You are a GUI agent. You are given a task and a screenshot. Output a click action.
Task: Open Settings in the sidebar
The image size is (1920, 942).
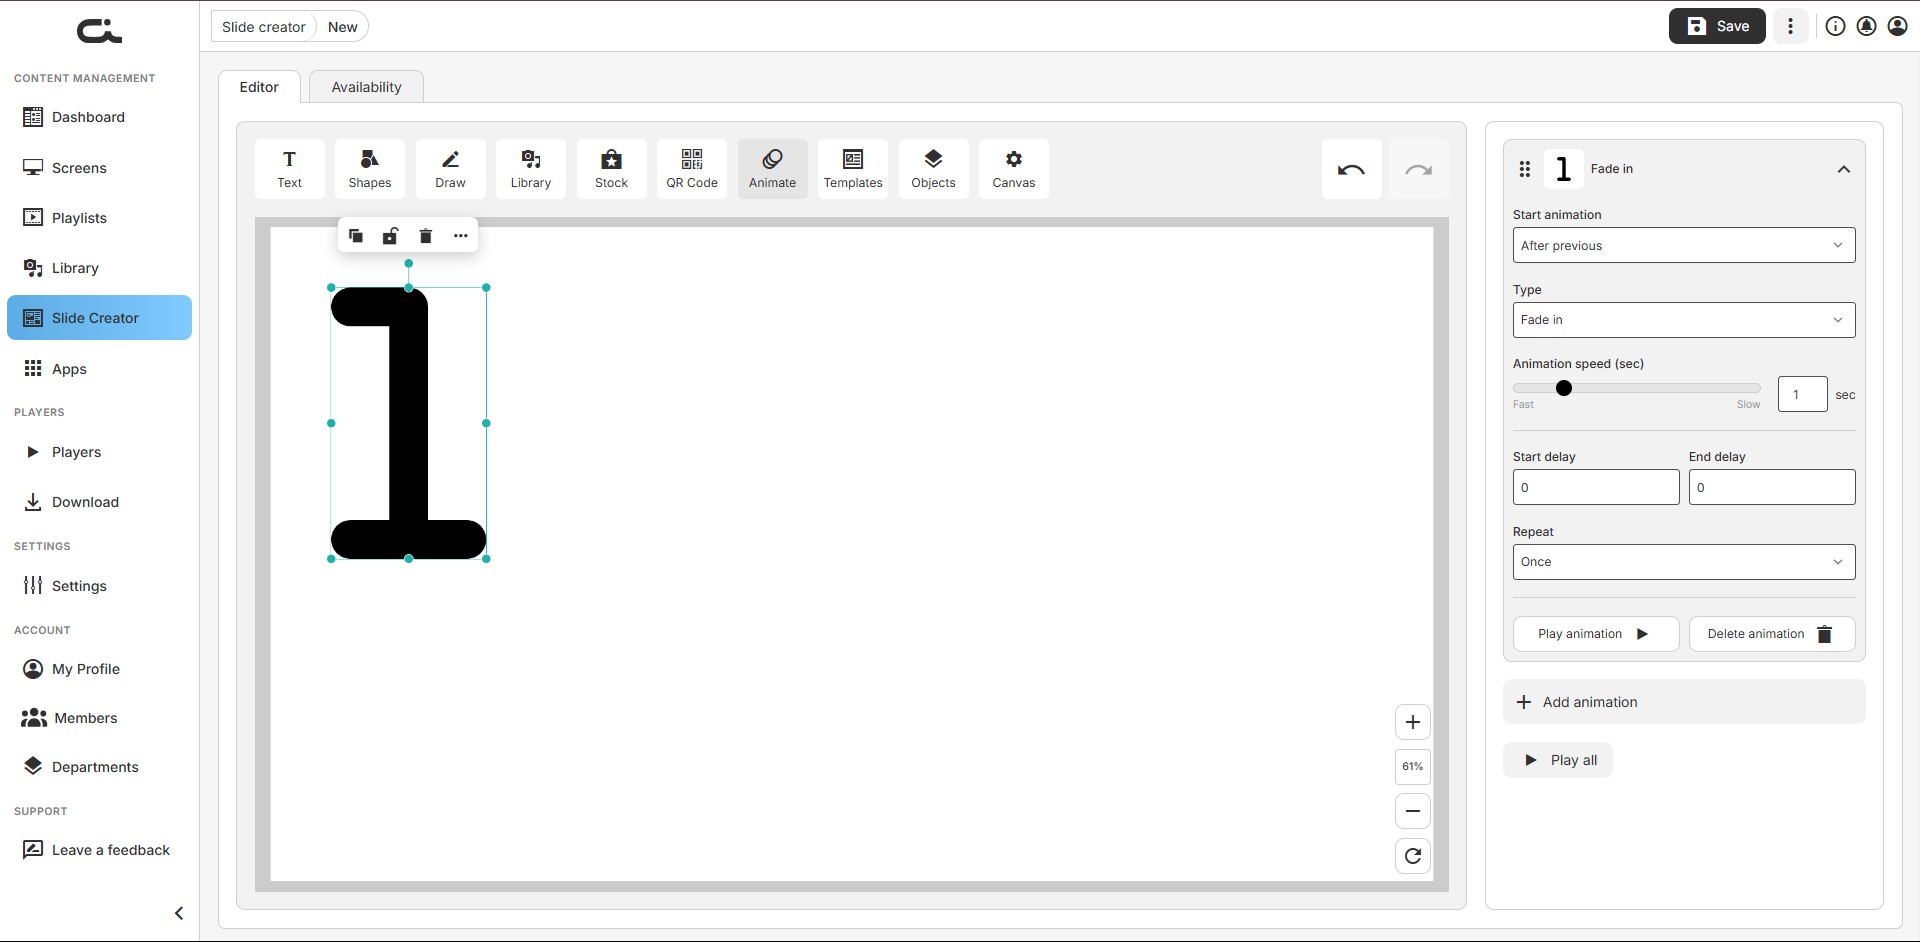[x=99, y=586]
